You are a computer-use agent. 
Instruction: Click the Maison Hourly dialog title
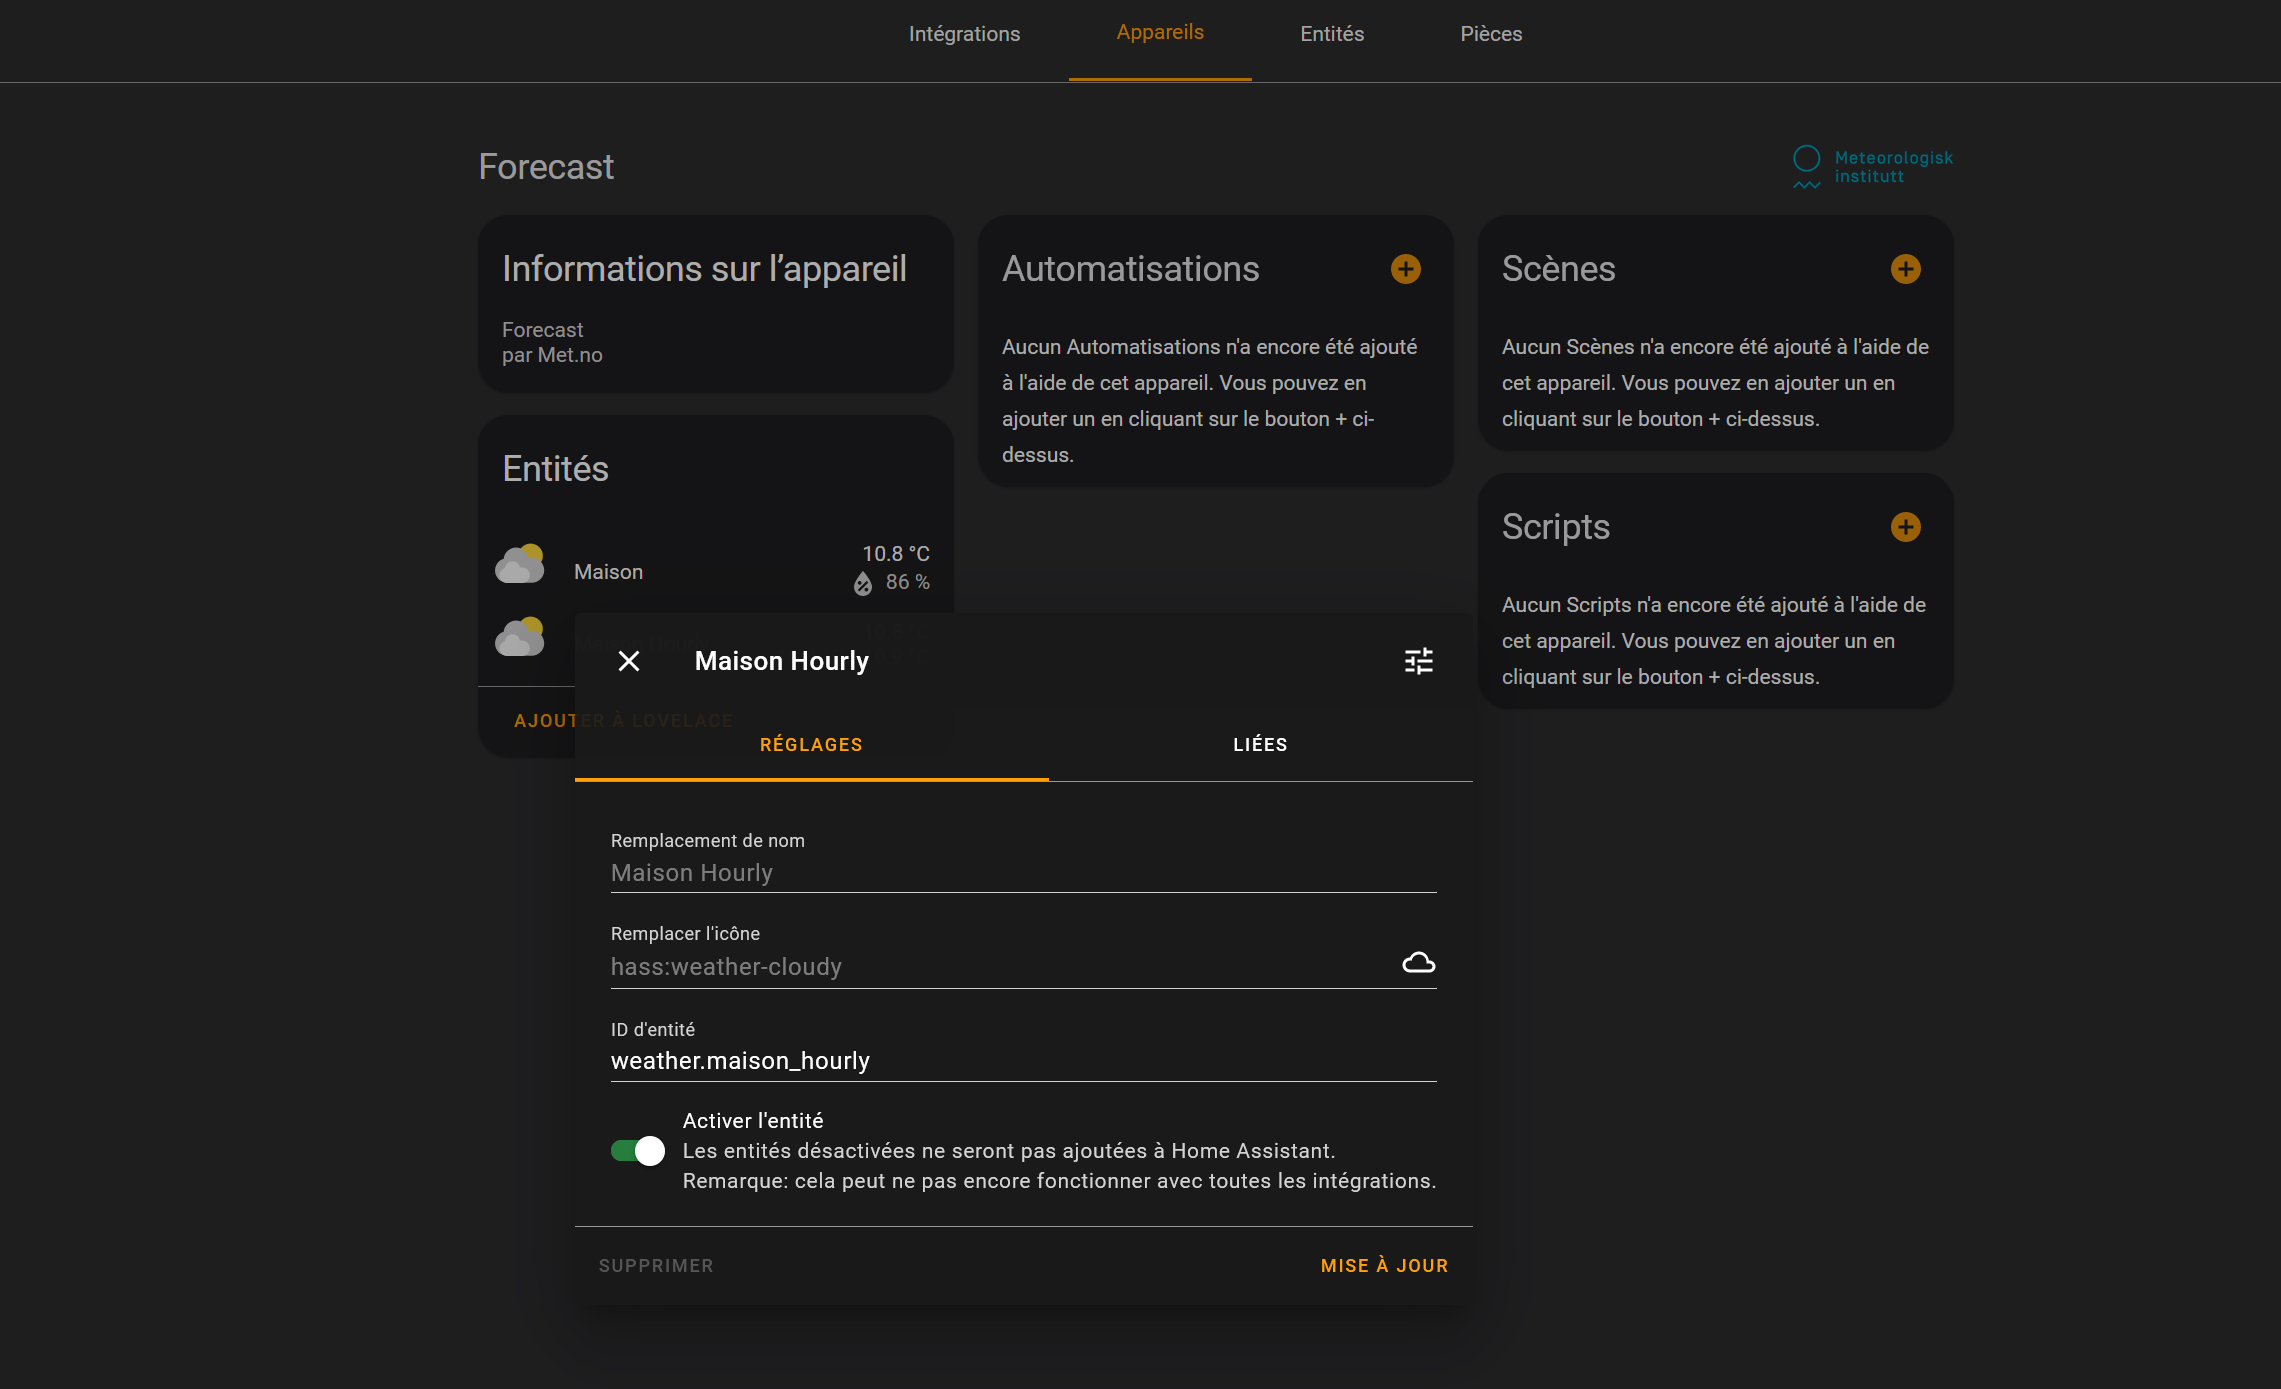point(781,661)
